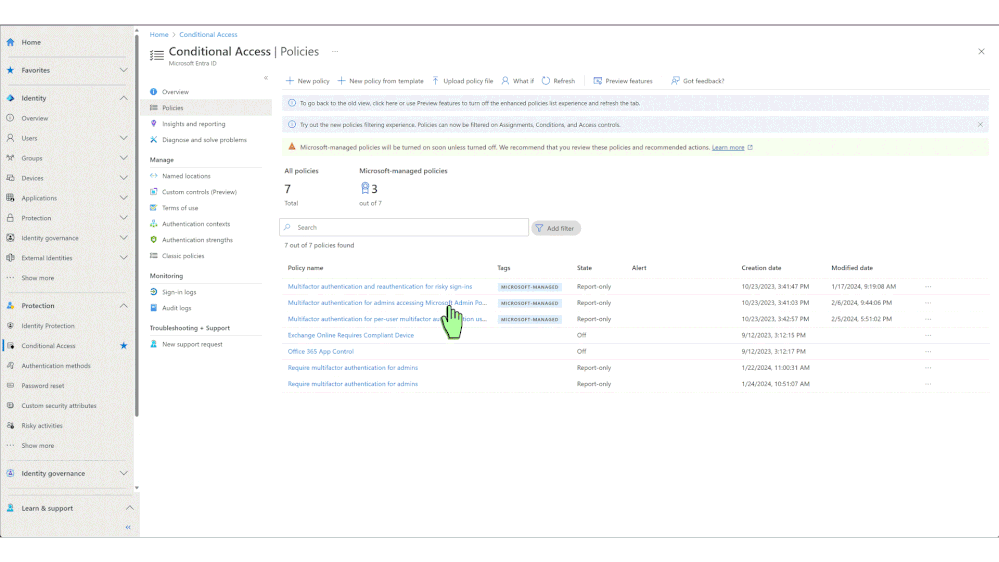
Task: Click the Add filter button
Action: pos(556,228)
